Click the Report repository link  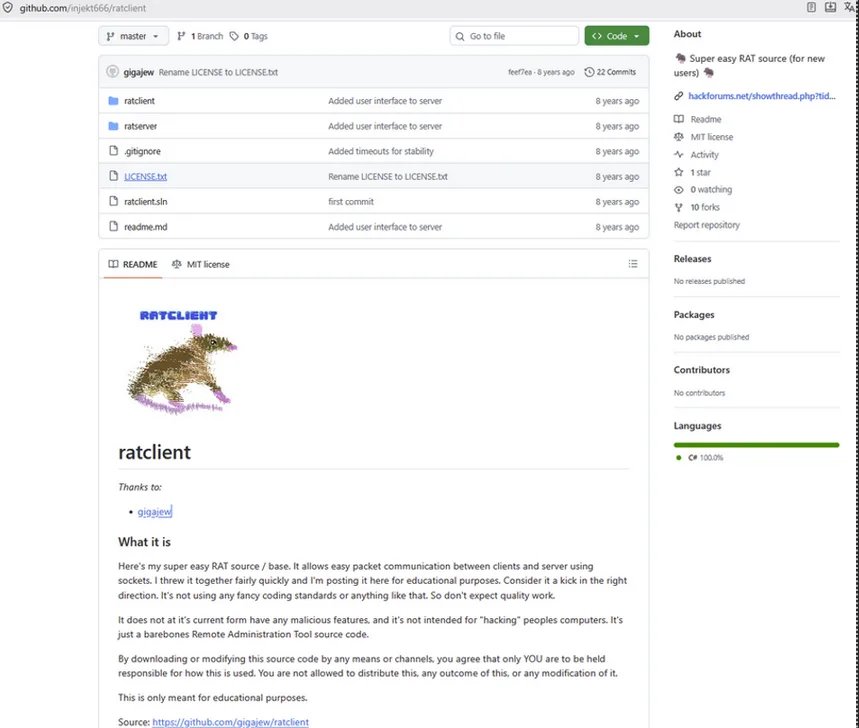(706, 224)
